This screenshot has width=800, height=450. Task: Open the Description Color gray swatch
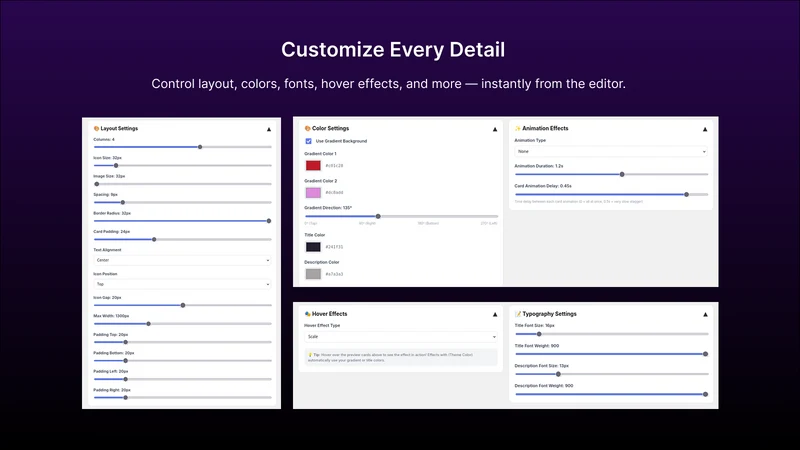pyautogui.click(x=313, y=274)
